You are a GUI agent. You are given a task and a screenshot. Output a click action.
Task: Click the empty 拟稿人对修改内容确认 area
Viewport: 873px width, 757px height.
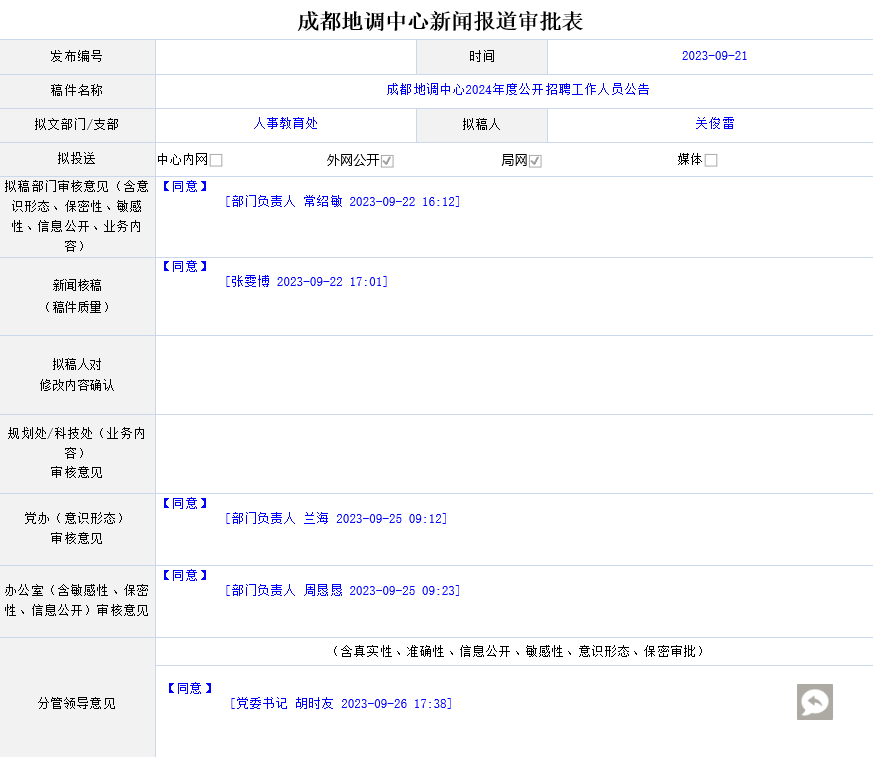[514, 375]
